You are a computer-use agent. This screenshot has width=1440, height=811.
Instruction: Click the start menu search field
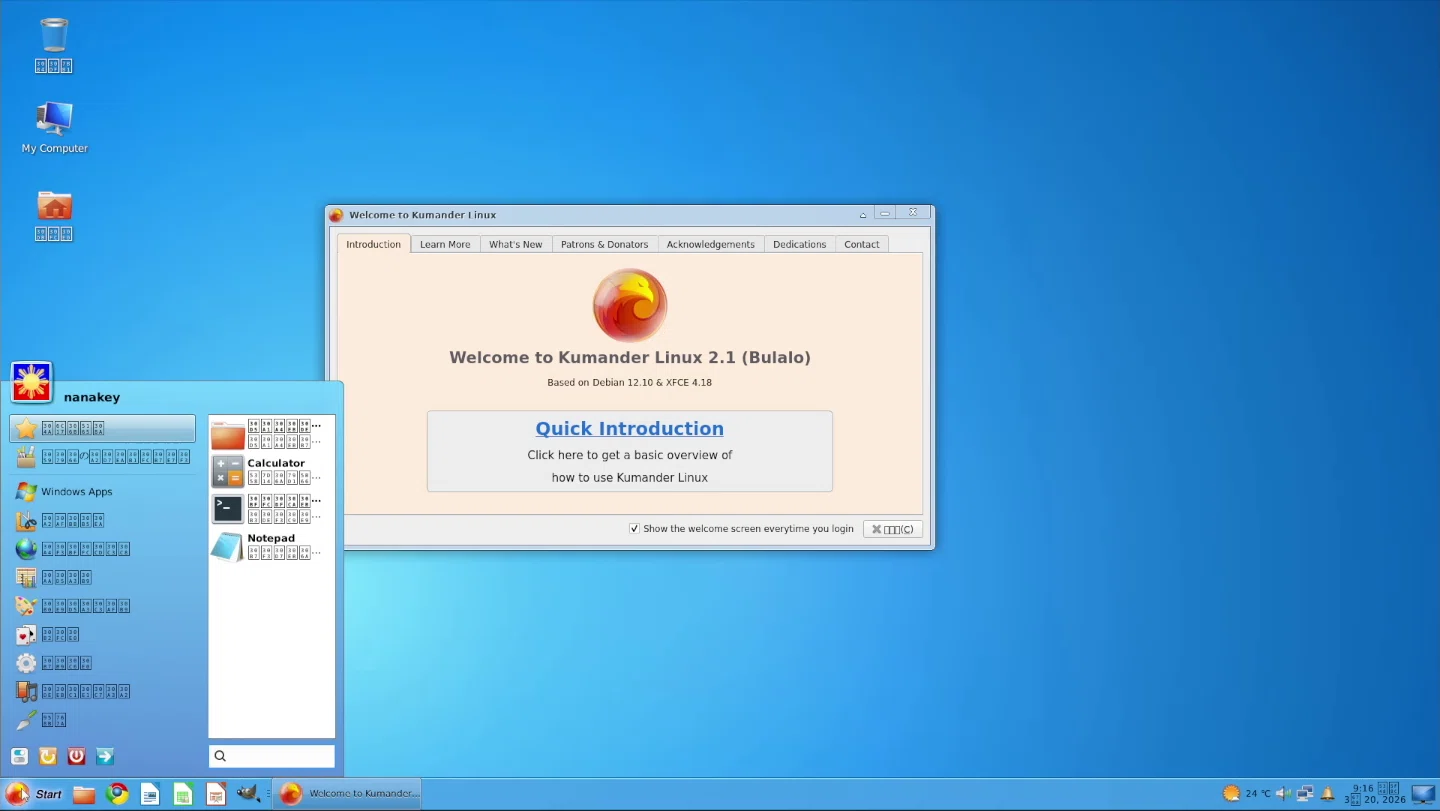pyautogui.click(x=271, y=756)
